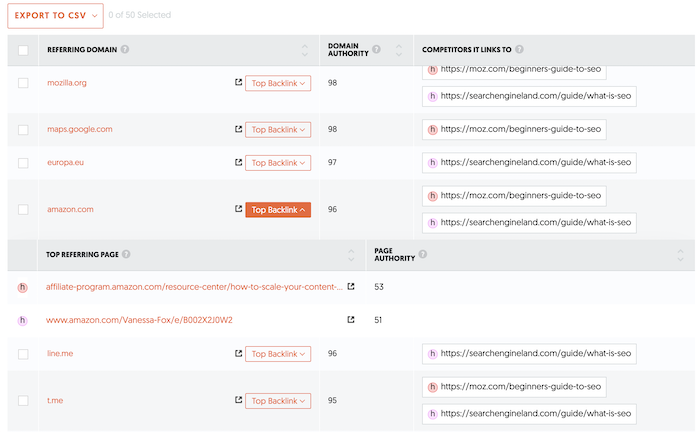Screen dimensions: 700x432
Task: Expand Top Backlink for europa.eu
Action: tap(278, 163)
